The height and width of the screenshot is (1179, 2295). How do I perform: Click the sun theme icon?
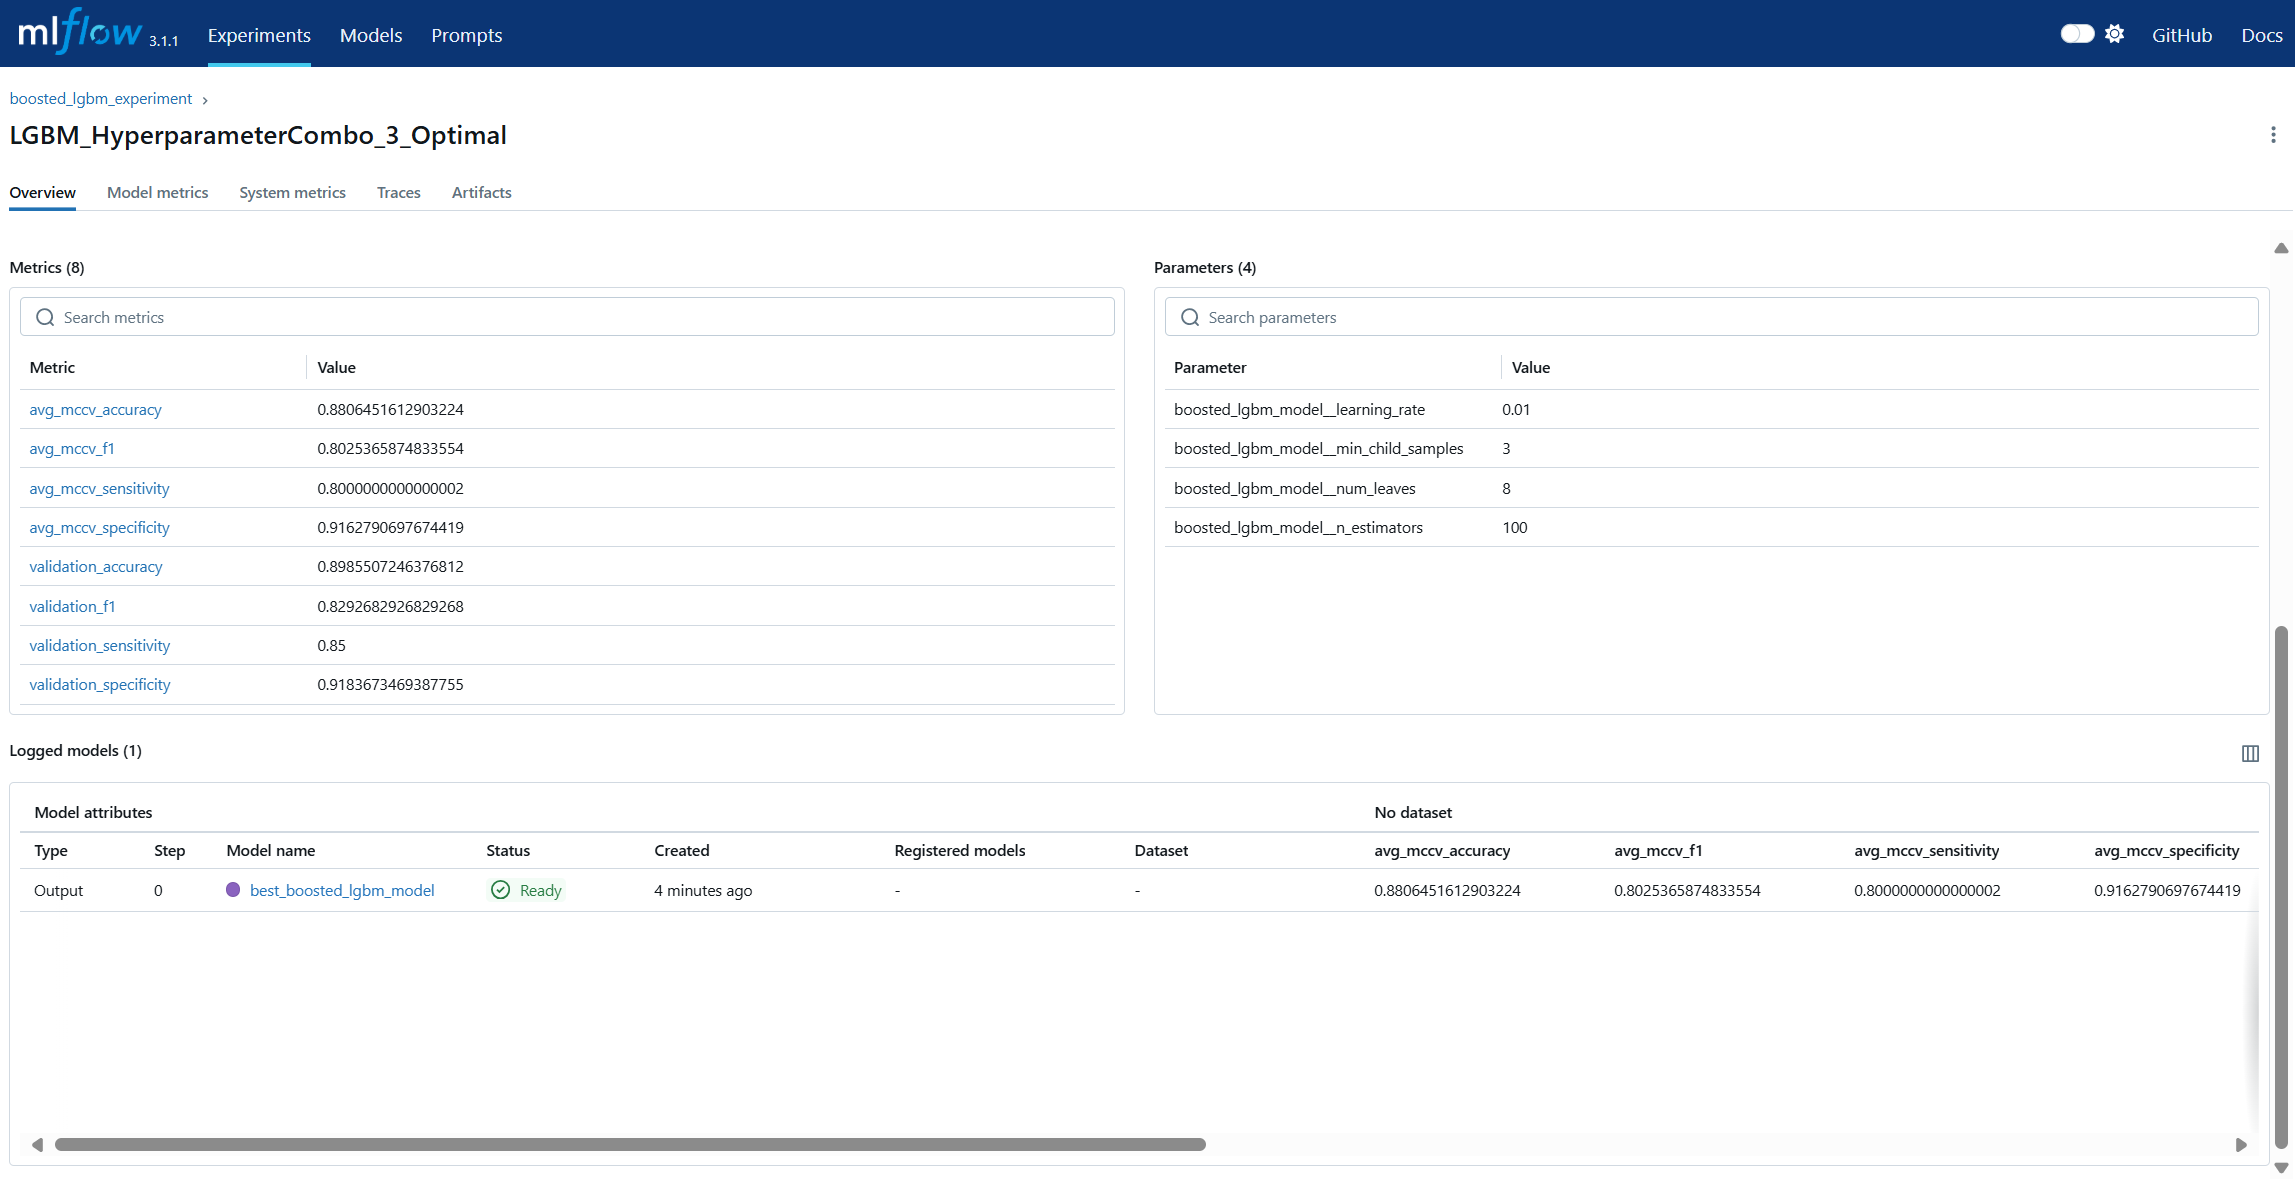click(2114, 34)
